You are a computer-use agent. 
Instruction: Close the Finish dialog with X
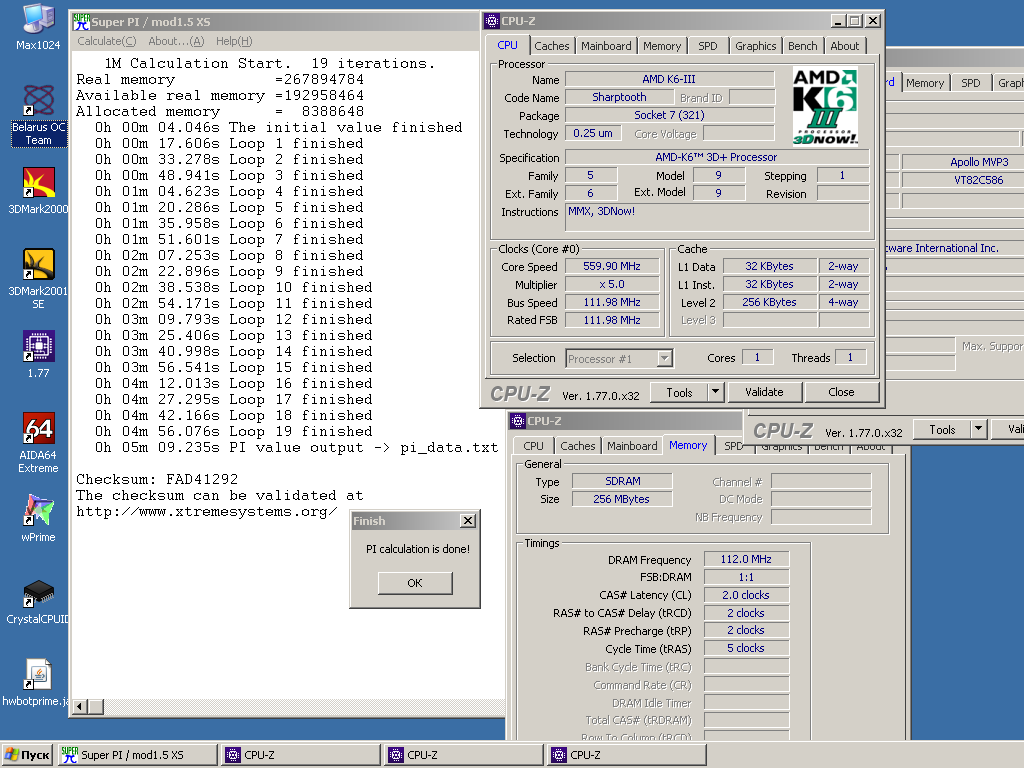(x=468, y=520)
